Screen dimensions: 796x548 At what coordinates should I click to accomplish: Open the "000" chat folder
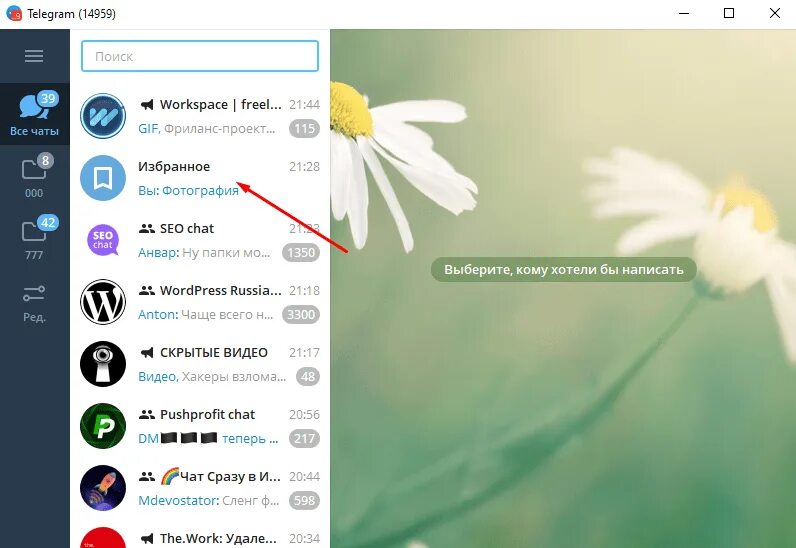(x=35, y=176)
